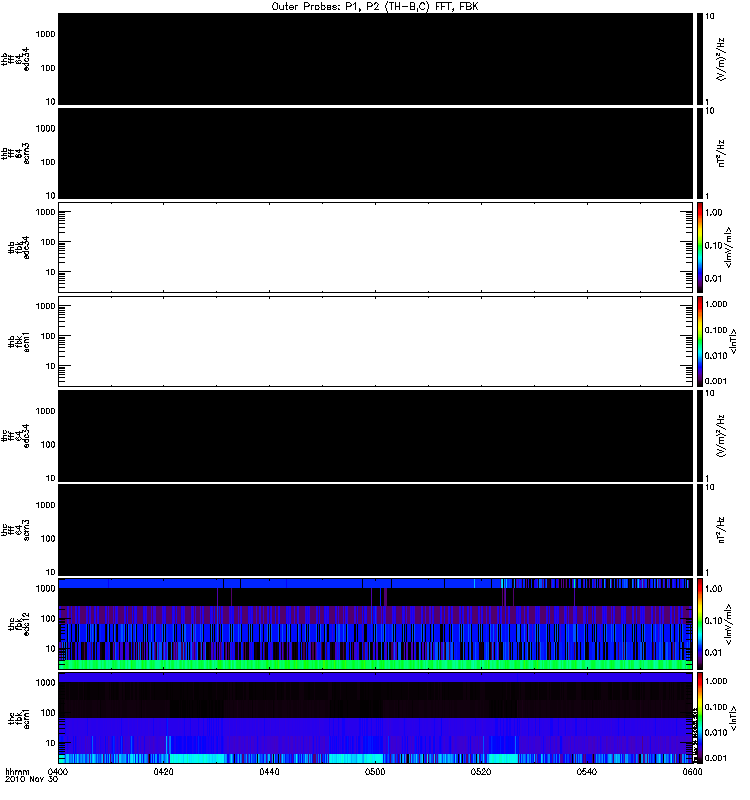Image resolution: width=750 pixels, height=800 pixels.
Task: Click the <|mV/m|> unit label of thb fbk edc34
Action: [728, 247]
